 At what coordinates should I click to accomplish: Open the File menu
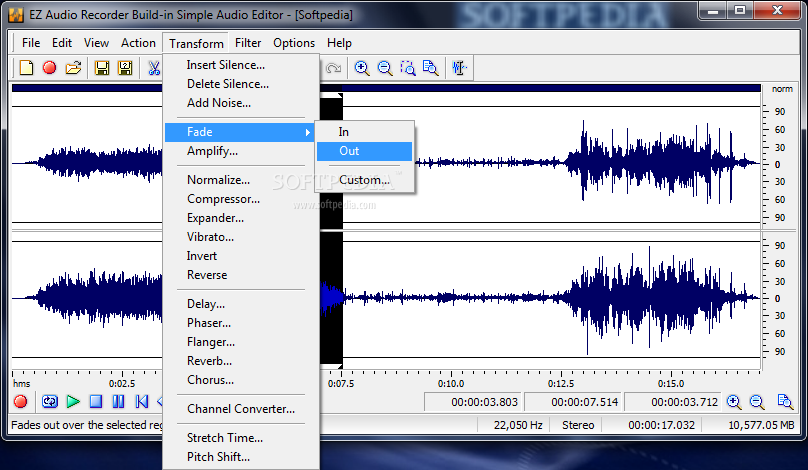[31, 43]
